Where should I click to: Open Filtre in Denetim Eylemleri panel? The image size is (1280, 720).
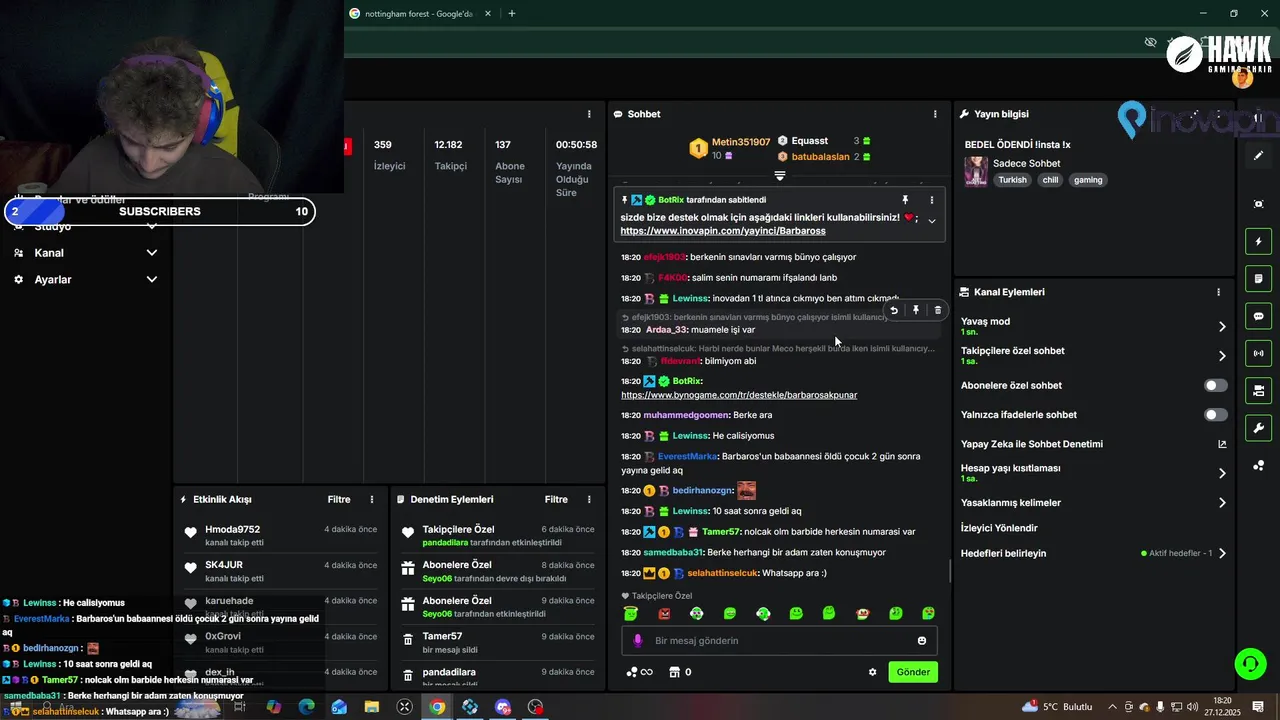(556, 499)
